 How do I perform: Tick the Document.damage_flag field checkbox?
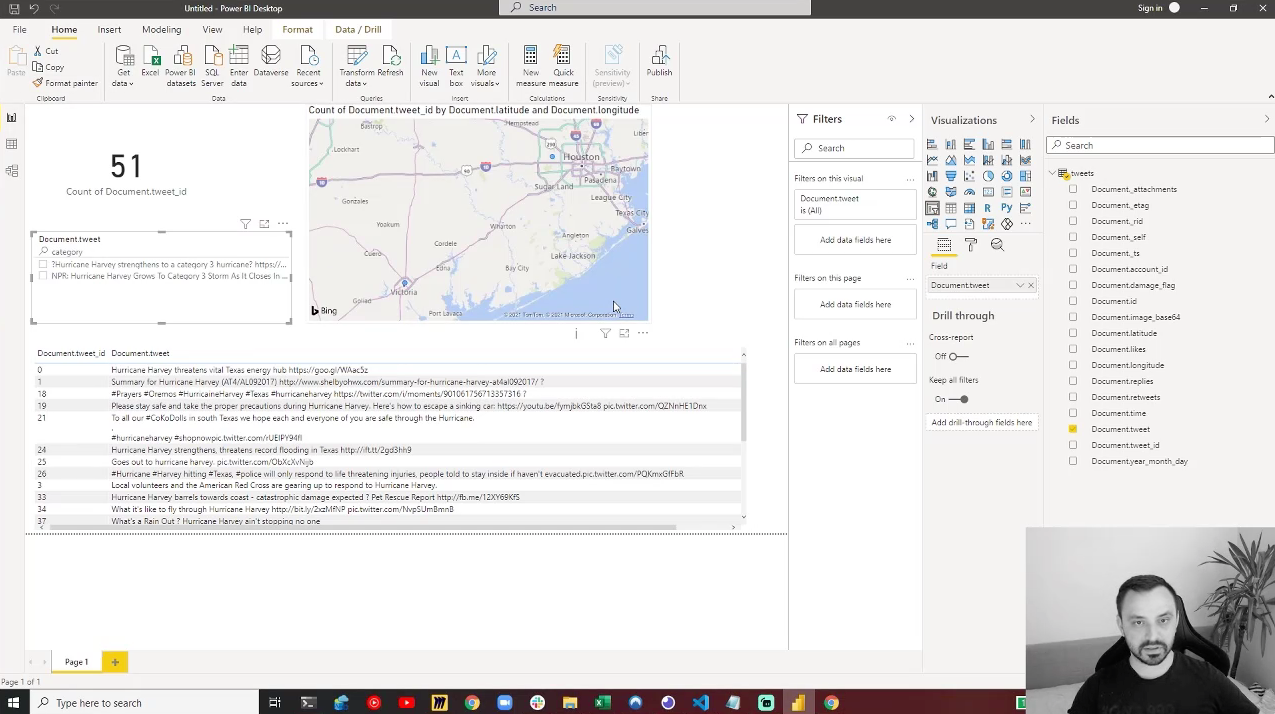[1073, 285]
